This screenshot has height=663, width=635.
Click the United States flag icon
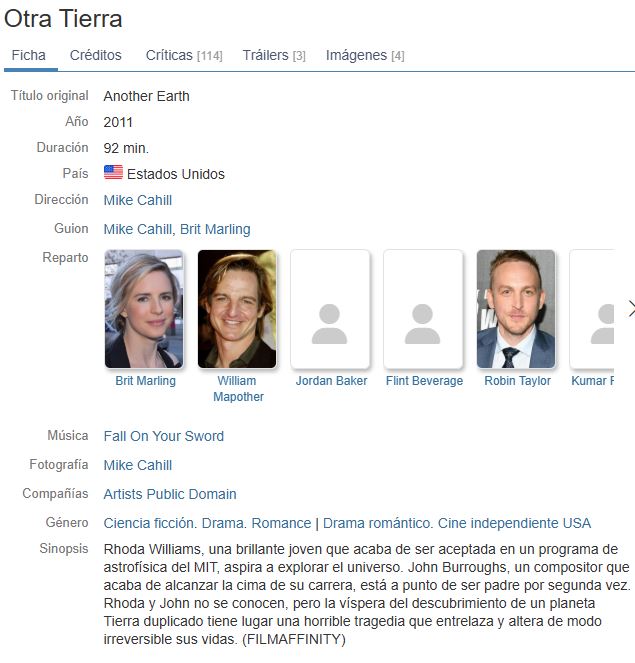click(113, 173)
